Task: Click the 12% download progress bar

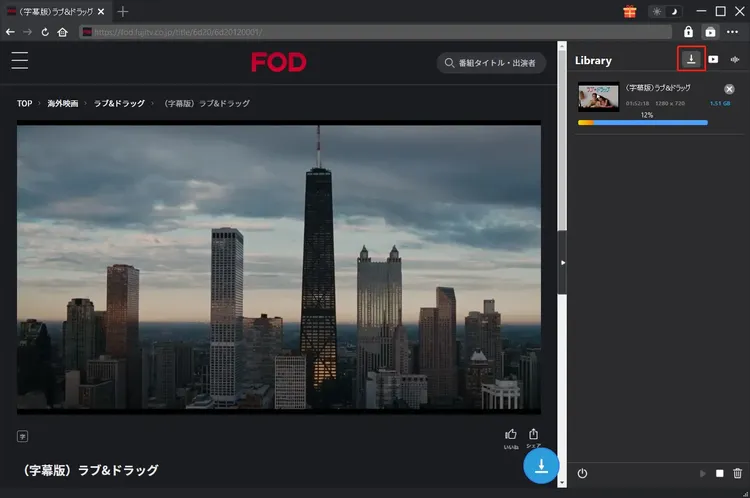Action: [643, 123]
